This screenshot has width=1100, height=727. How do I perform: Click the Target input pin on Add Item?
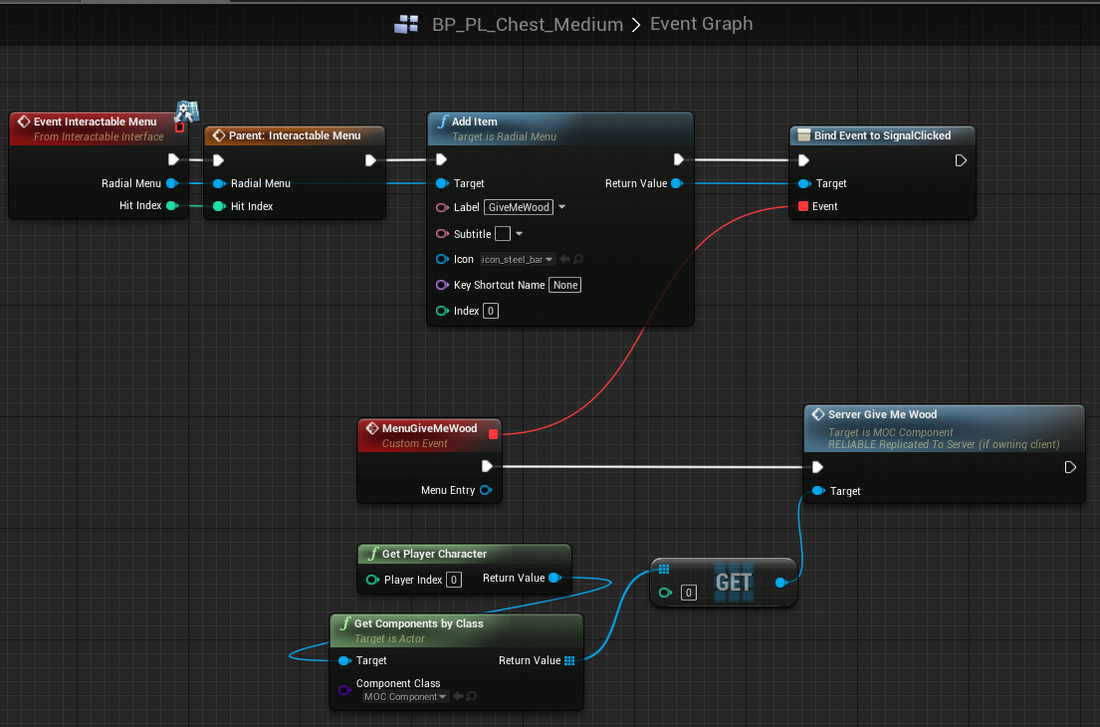coord(442,183)
